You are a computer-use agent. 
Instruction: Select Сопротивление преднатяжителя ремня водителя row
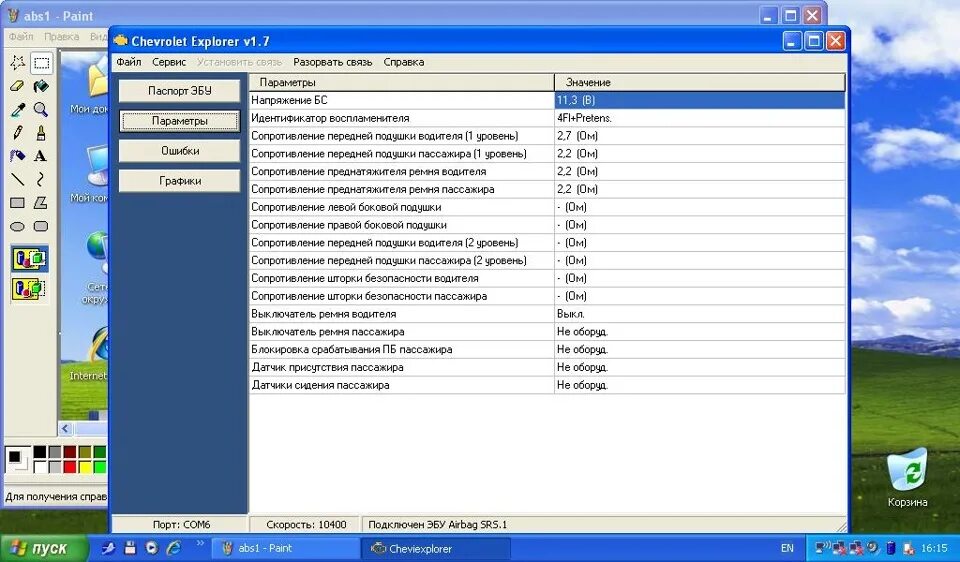pos(547,171)
